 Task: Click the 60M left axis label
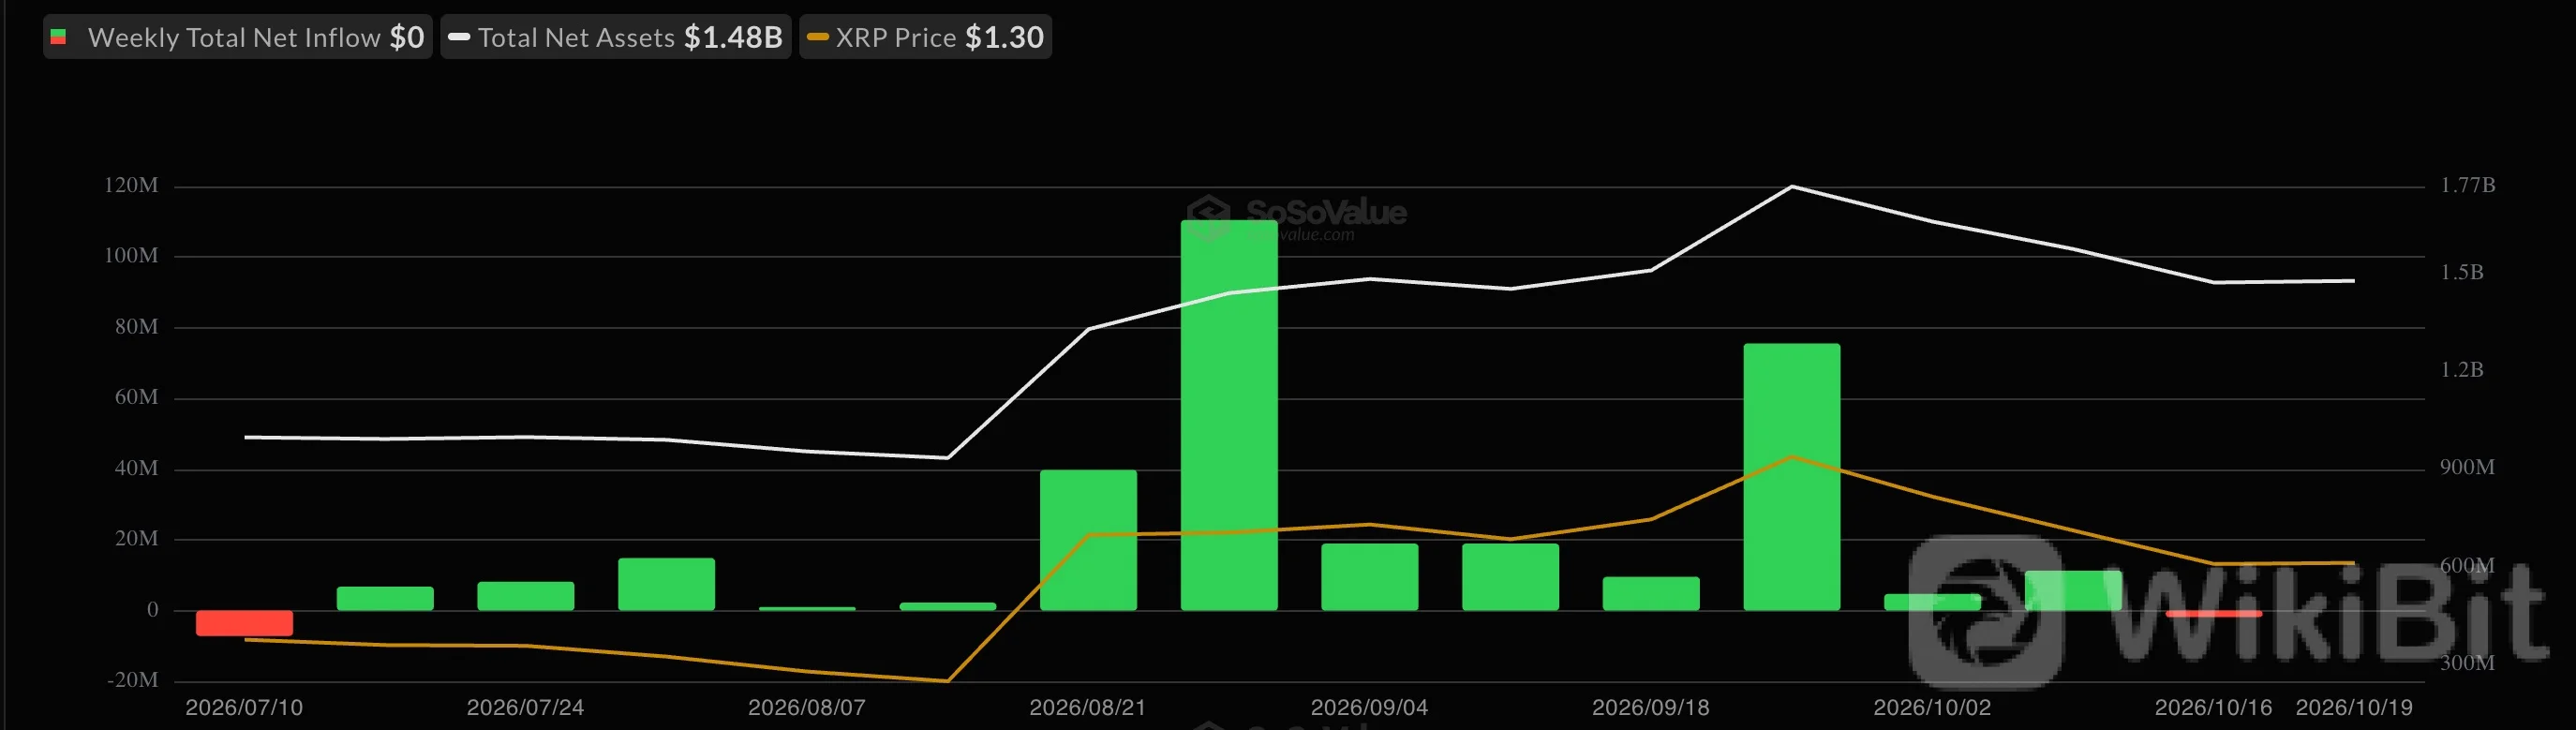[137, 397]
